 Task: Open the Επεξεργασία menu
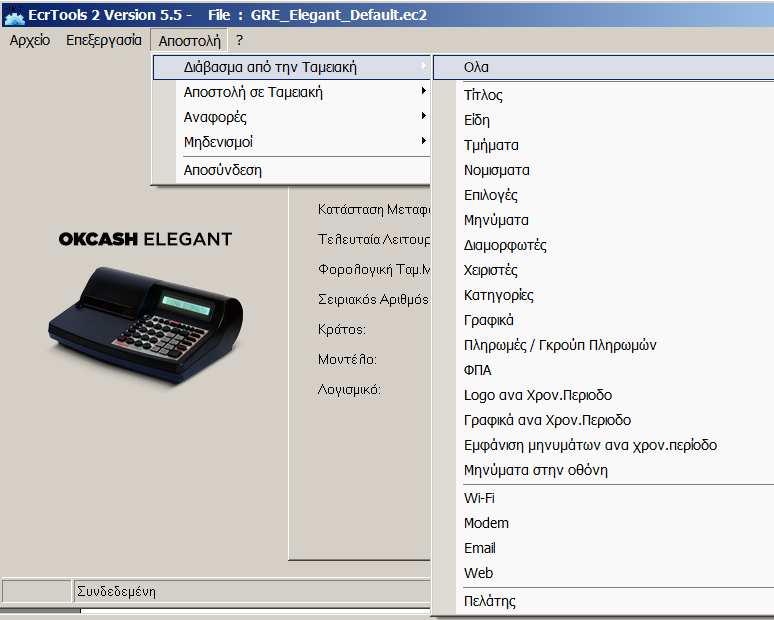104,40
